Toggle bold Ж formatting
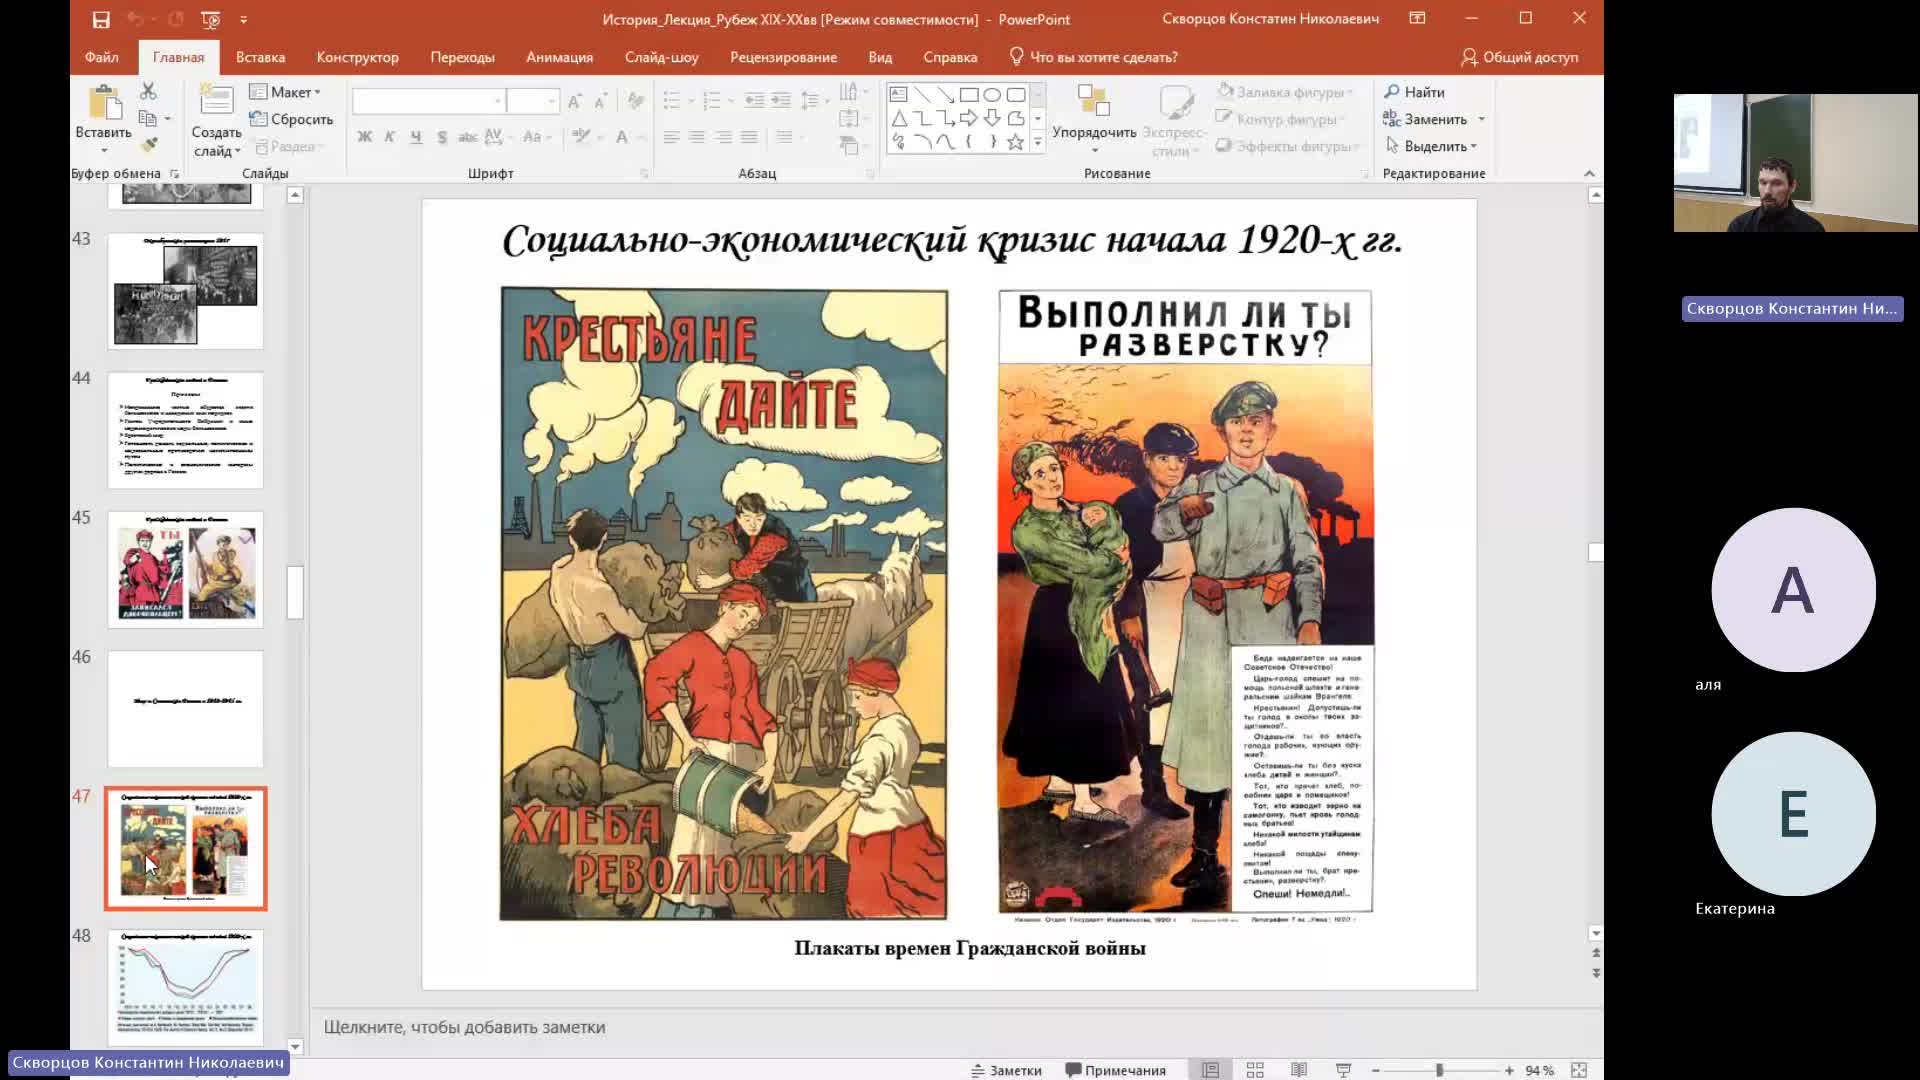Image resolution: width=1920 pixels, height=1080 pixels. 364,137
